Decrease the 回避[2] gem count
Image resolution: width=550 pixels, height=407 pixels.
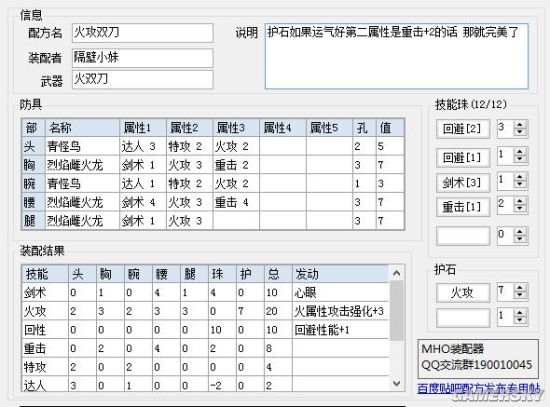pos(520,132)
